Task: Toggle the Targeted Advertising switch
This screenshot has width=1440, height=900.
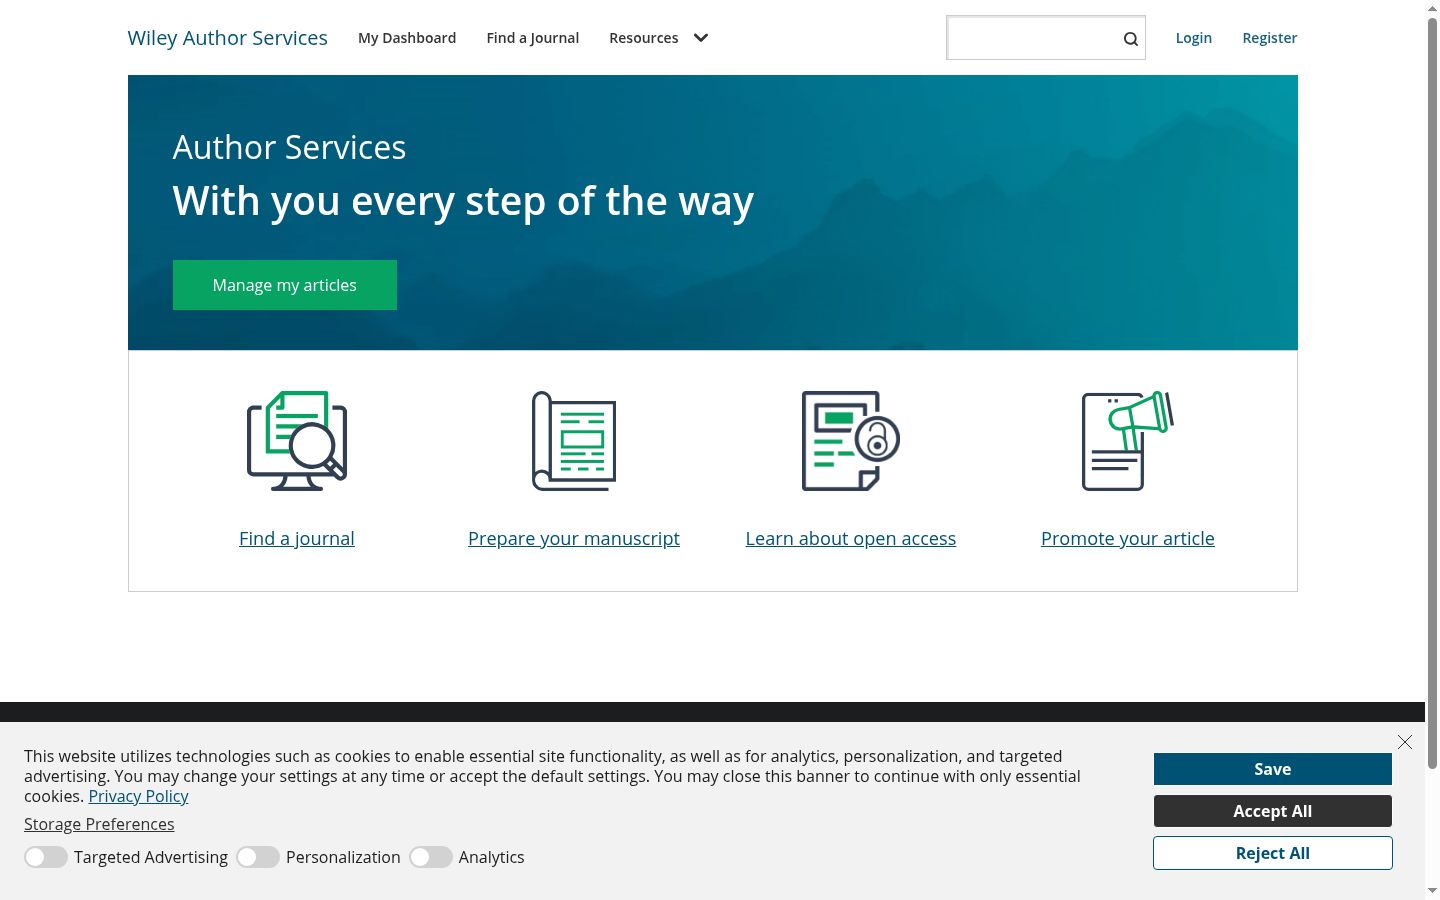Action: 46,857
